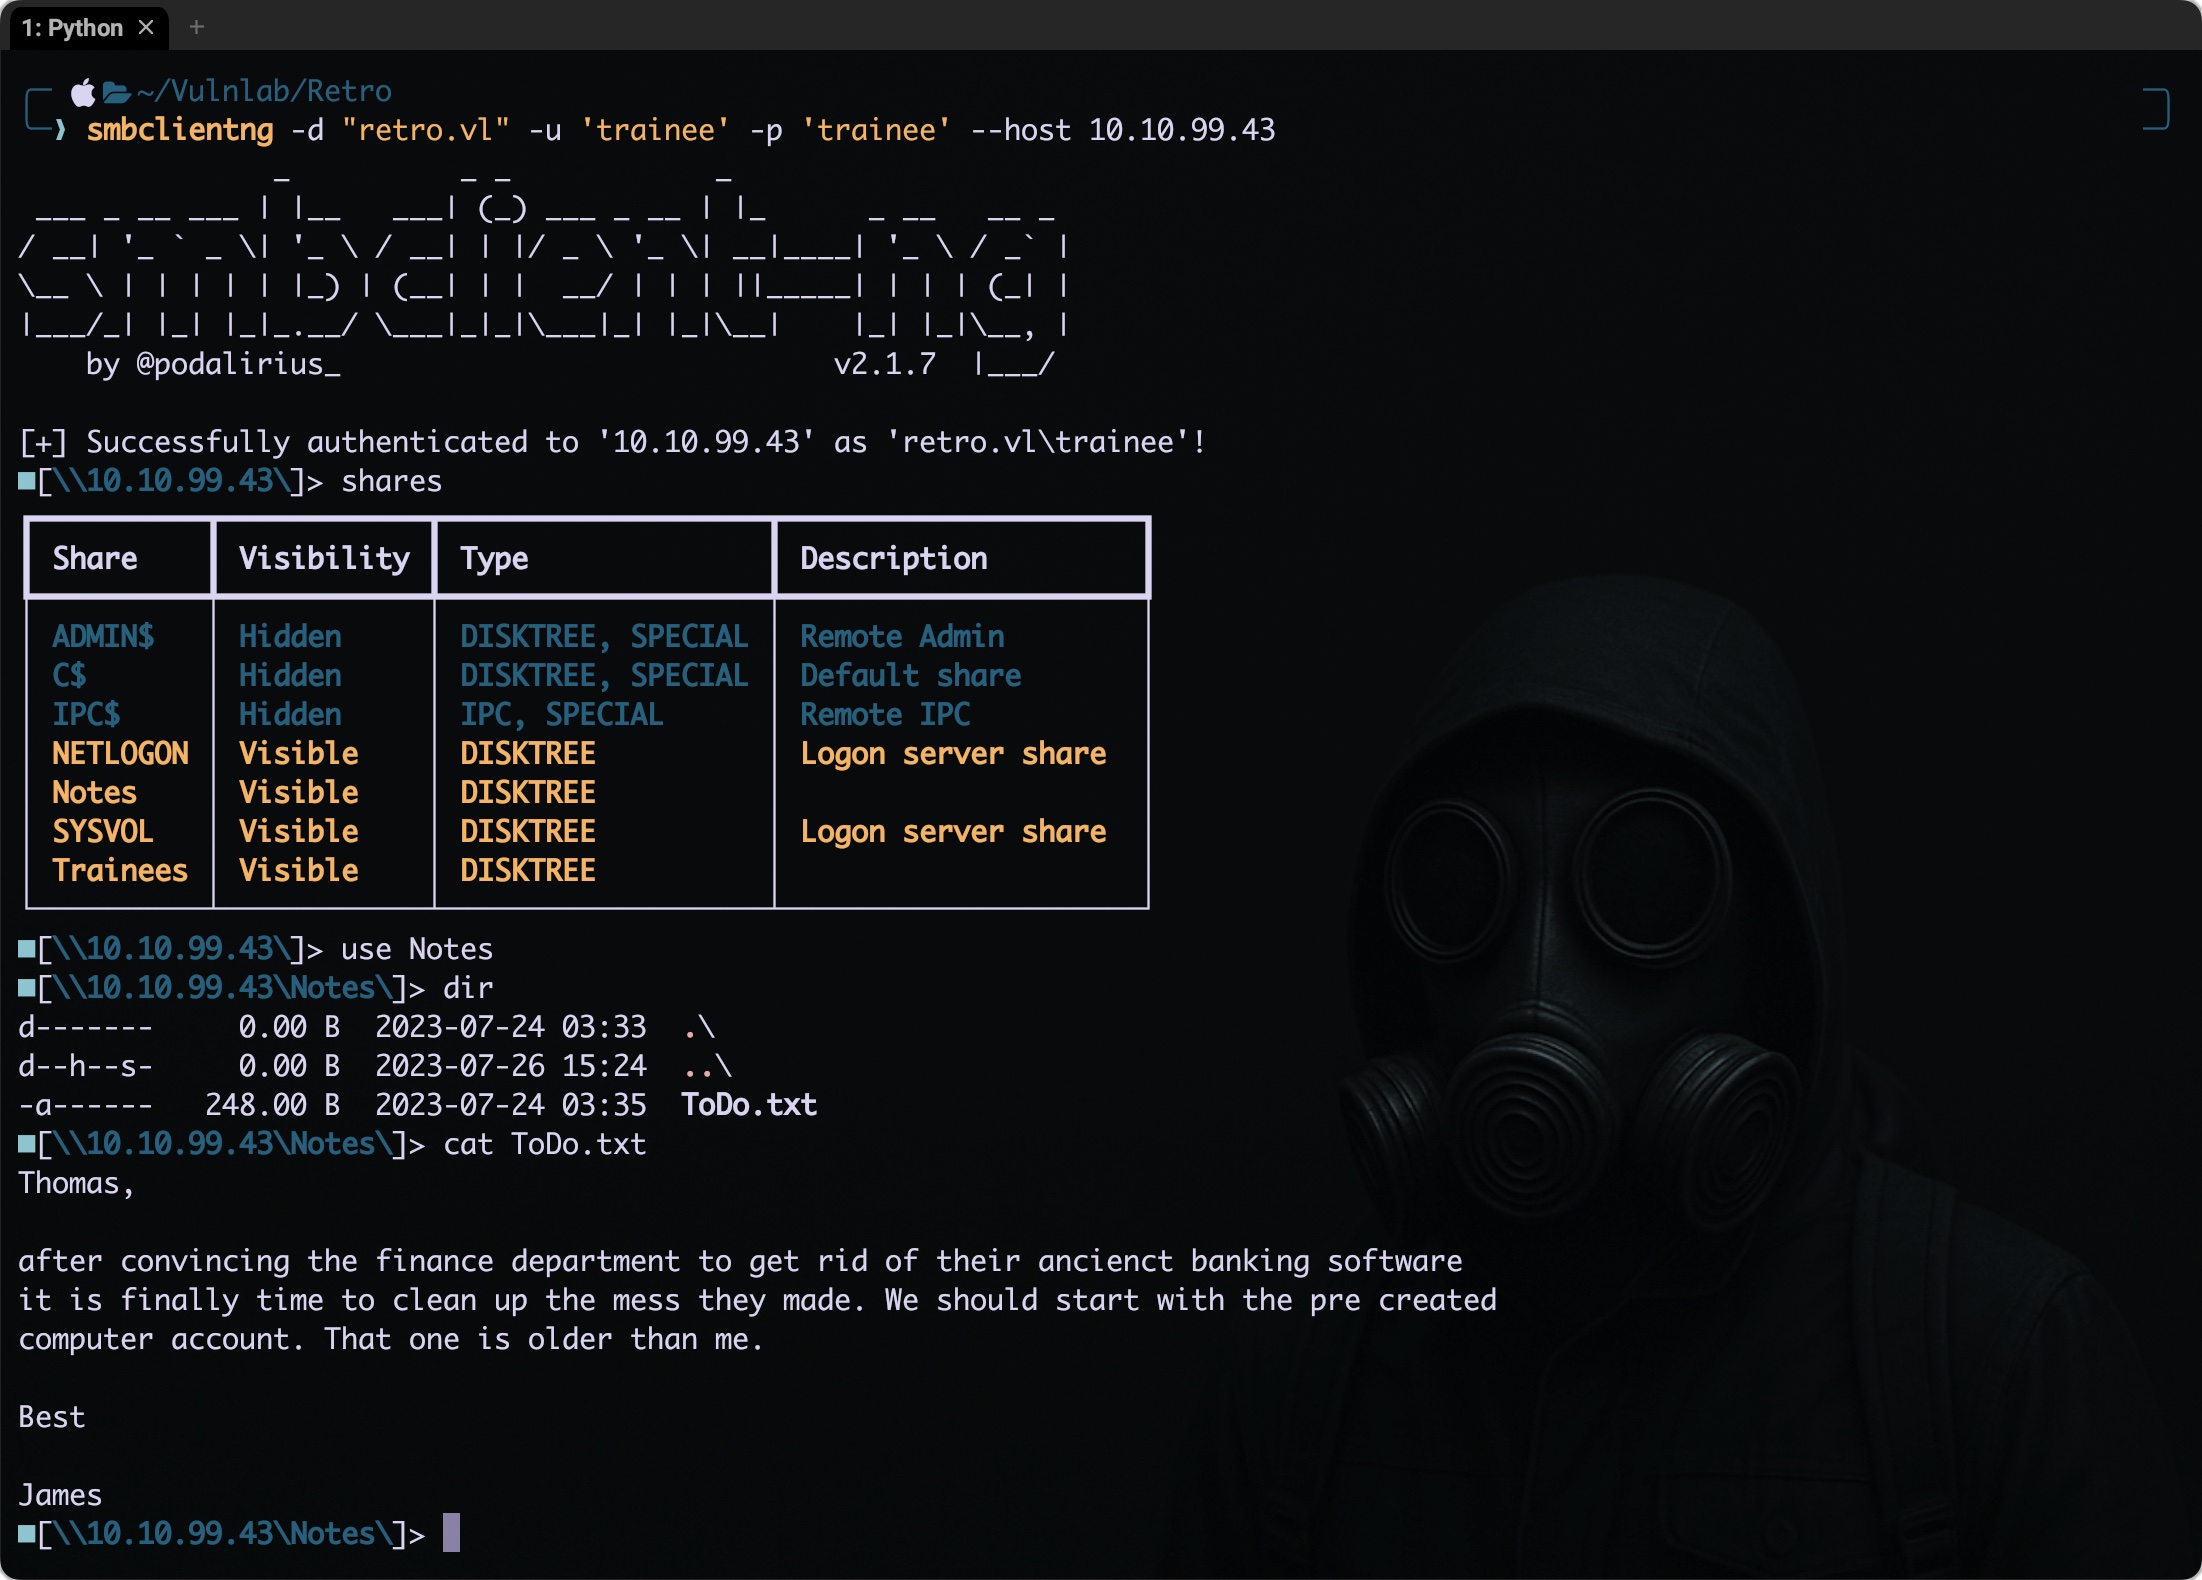Click the 'dir' command text
Viewport: 2202px width, 1580px height.
pyautogui.click(x=468, y=988)
